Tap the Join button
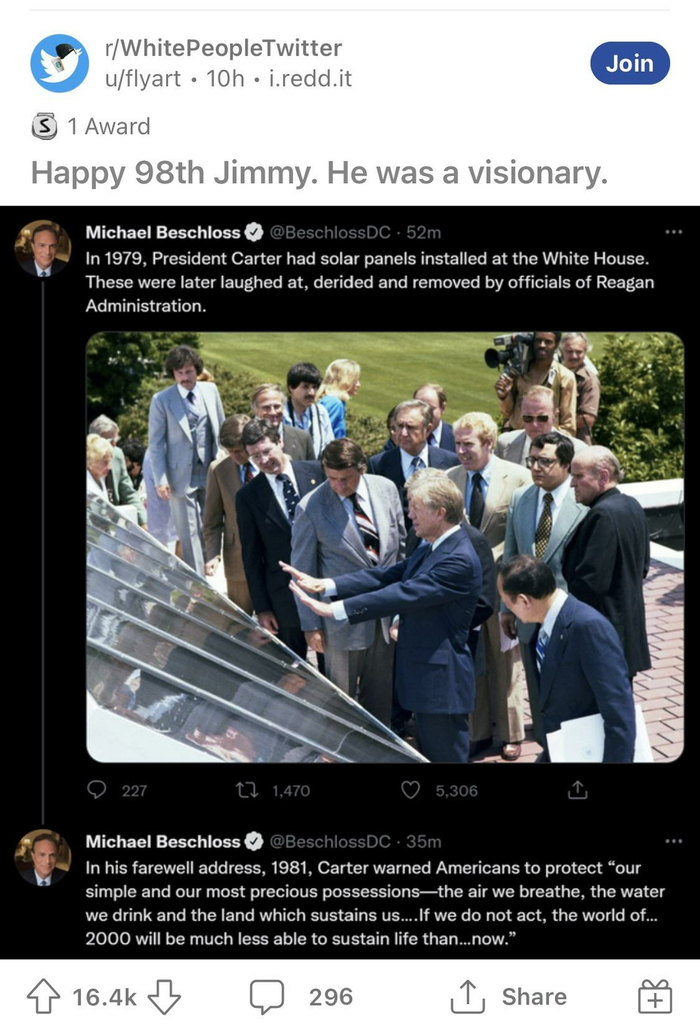The height and width of the screenshot is (1034, 700). click(629, 63)
